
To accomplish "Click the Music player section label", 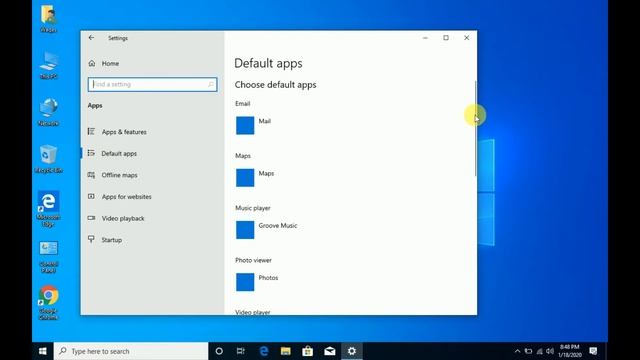I will click(253, 208).
